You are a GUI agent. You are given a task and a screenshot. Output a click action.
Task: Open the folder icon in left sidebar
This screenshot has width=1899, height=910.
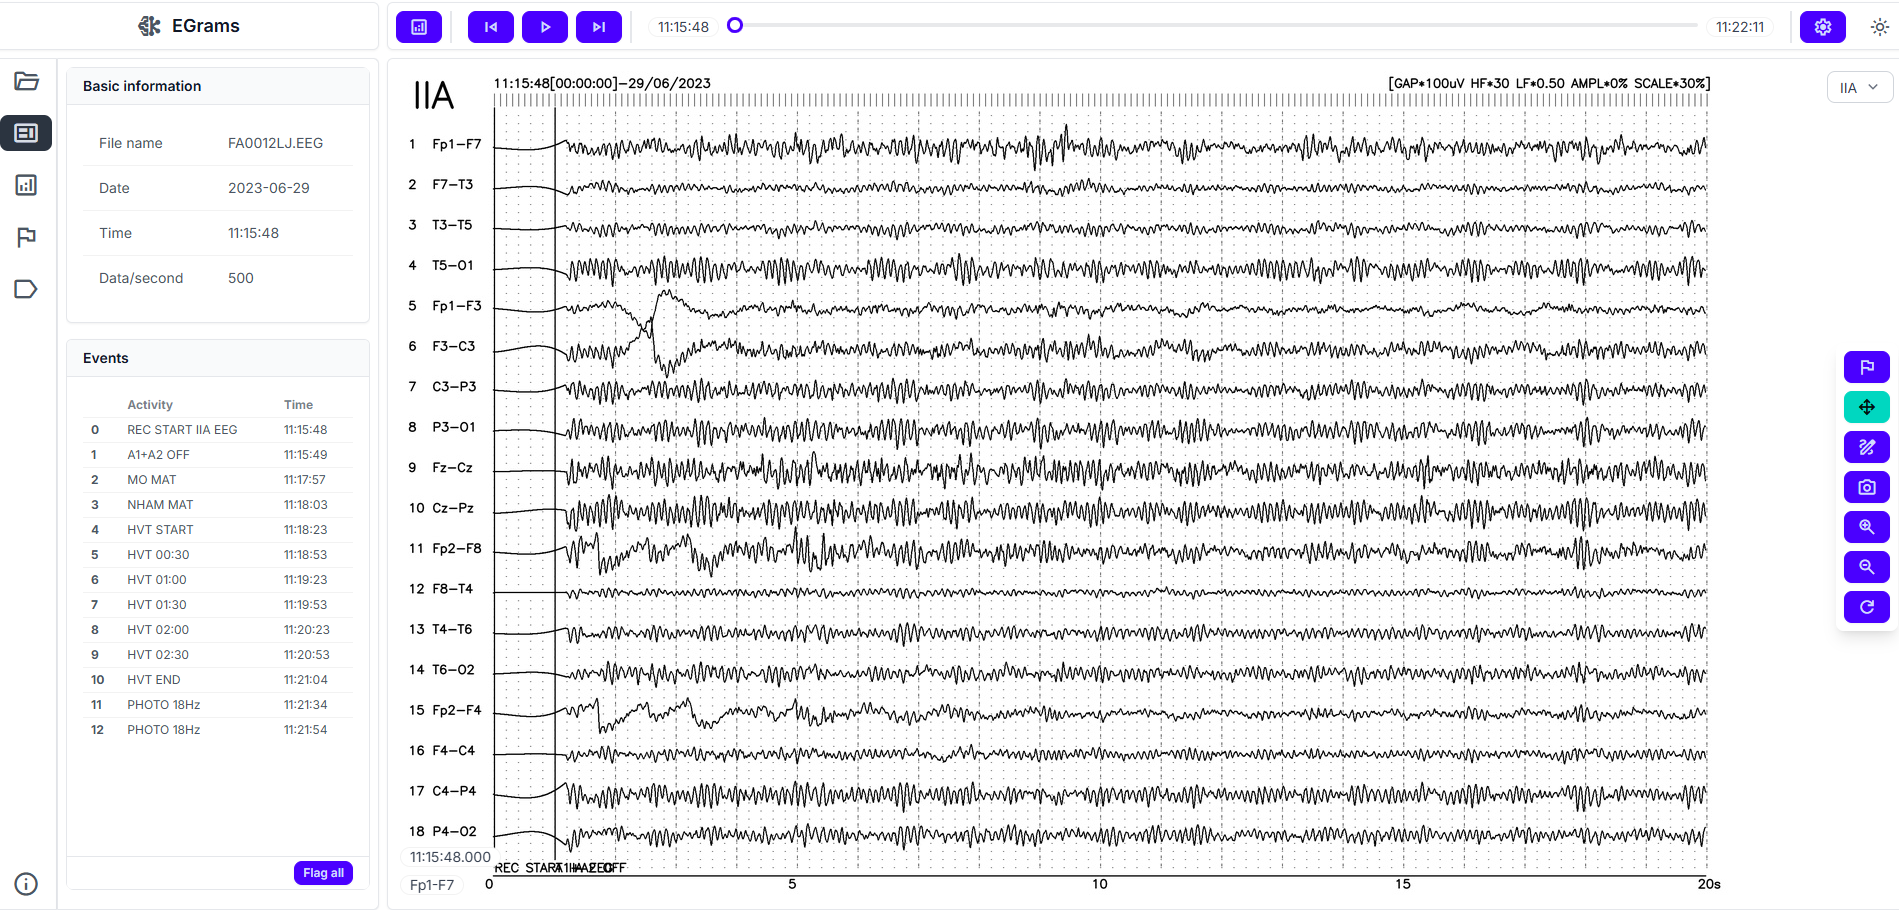click(27, 81)
